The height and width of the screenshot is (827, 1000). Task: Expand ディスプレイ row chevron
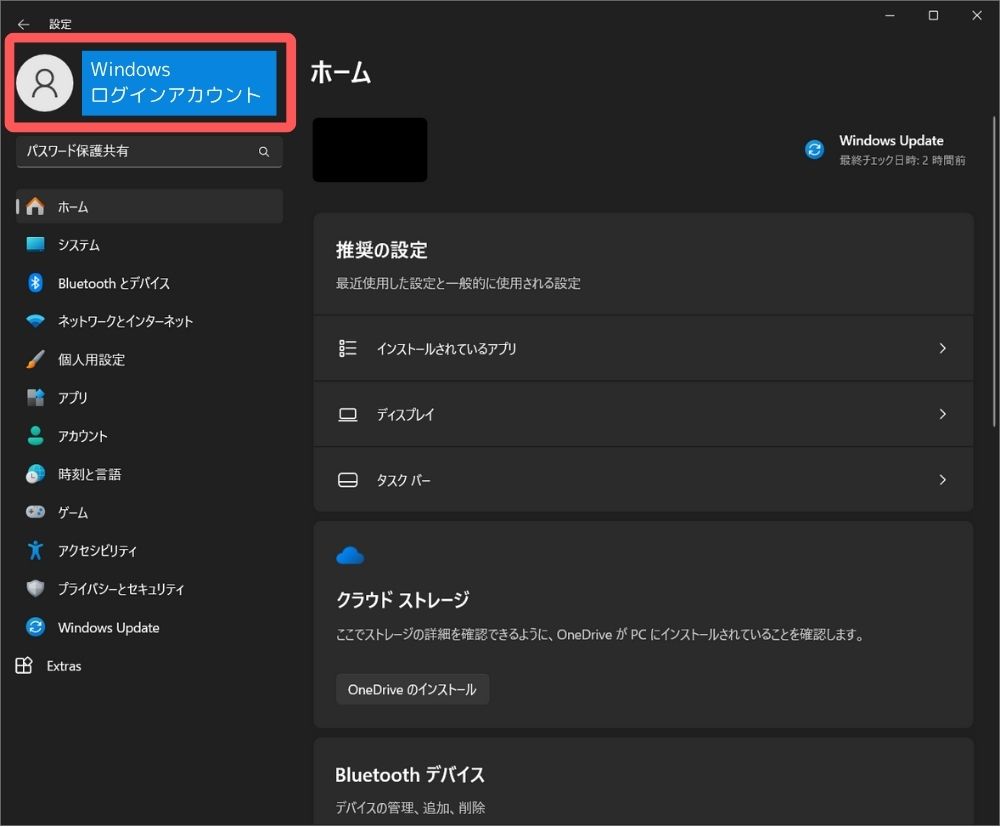pyautogui.click(x=943, y=414)
